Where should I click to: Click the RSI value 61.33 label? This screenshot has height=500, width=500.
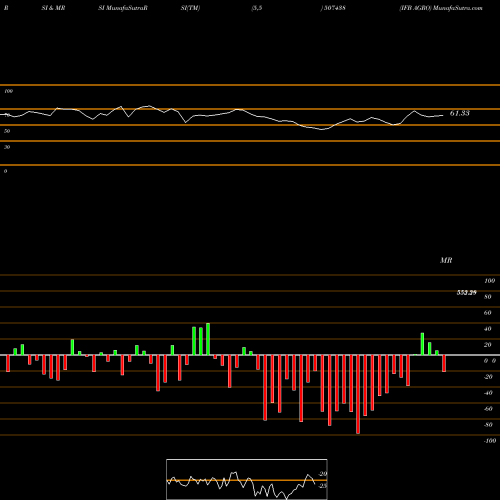click(x=460, y=113)
